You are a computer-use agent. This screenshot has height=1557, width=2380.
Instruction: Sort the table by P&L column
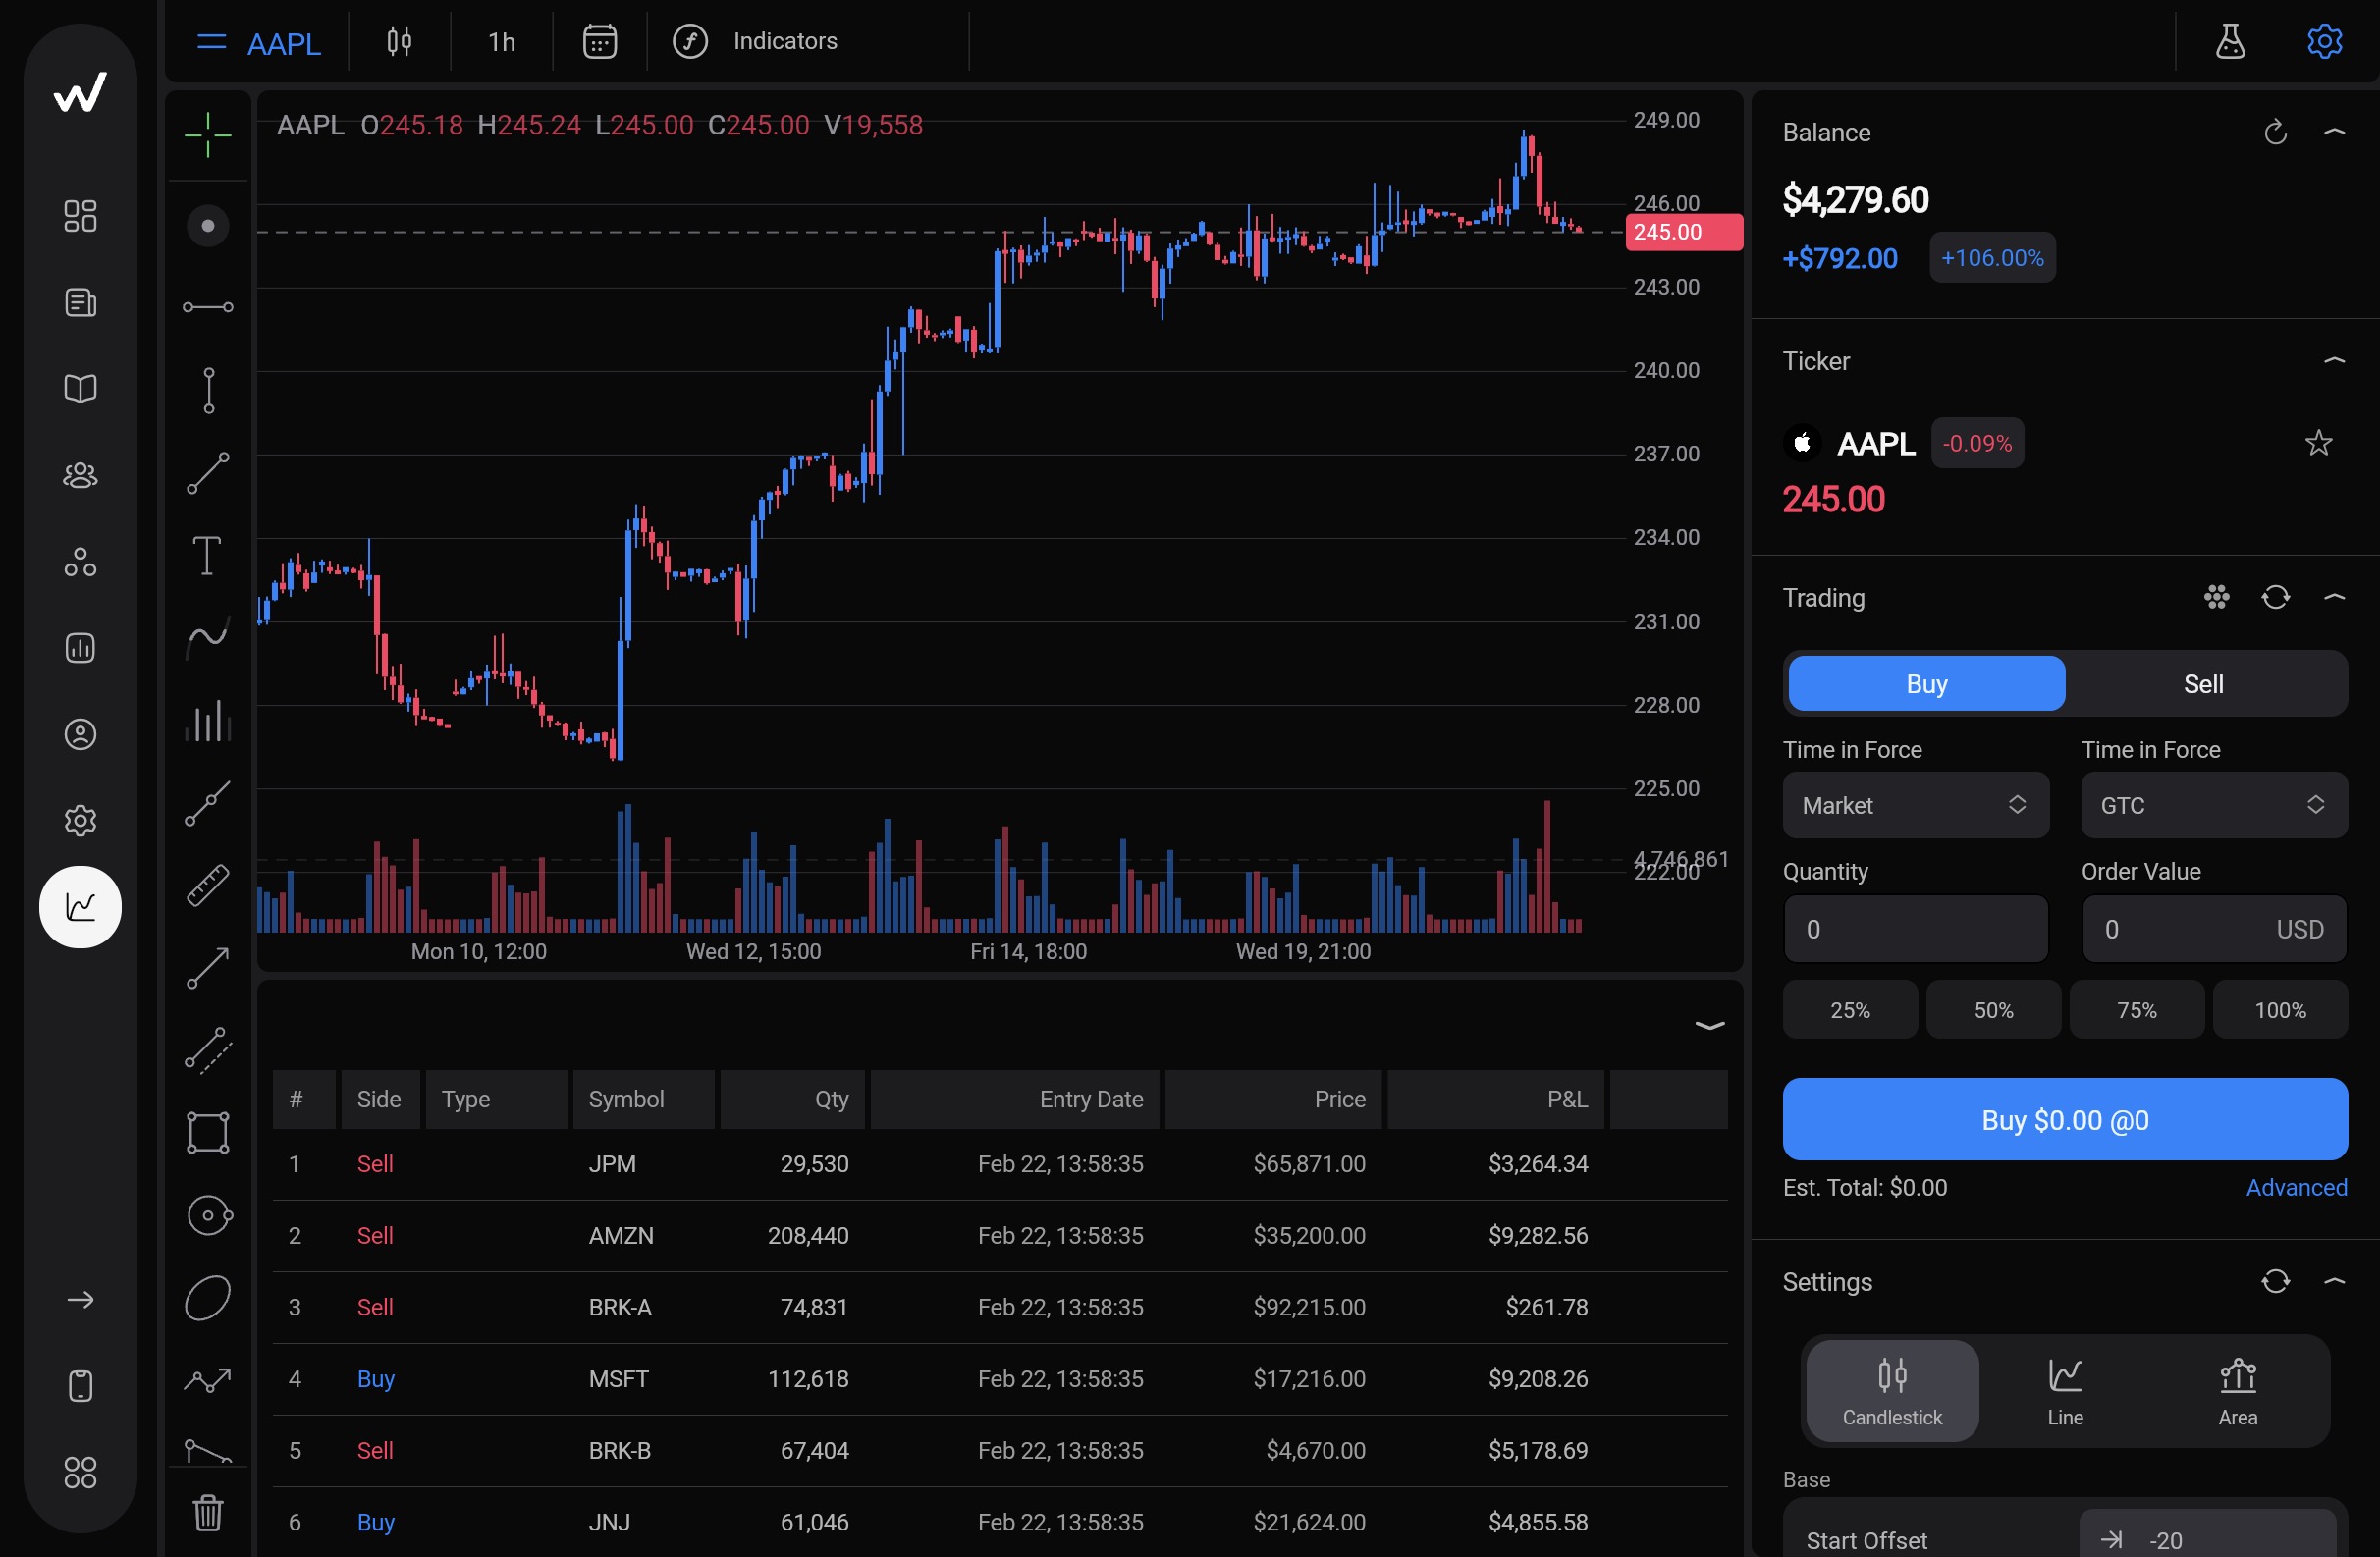pyautogui.click(x=1495, y=1099)
